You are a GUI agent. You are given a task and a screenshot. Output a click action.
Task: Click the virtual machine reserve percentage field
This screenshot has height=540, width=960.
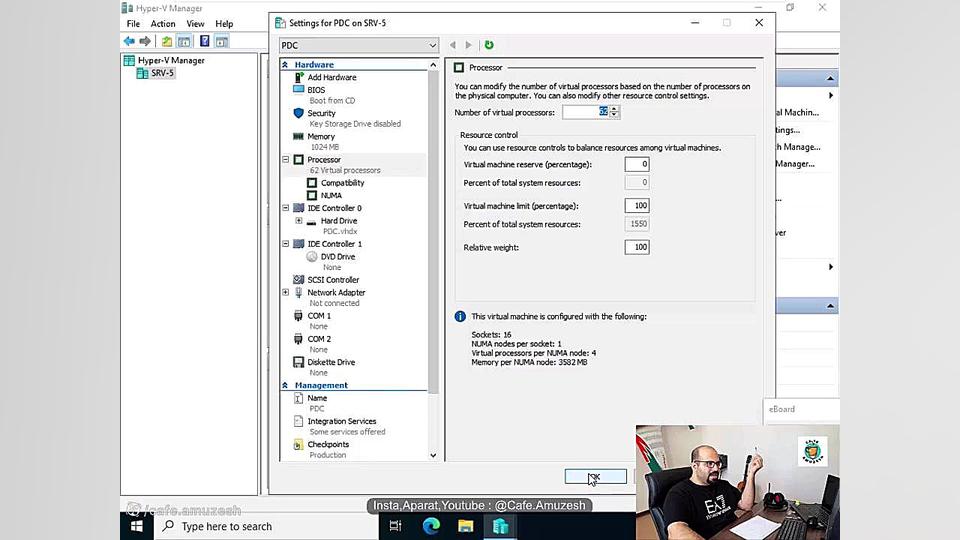tap(637, 164)
